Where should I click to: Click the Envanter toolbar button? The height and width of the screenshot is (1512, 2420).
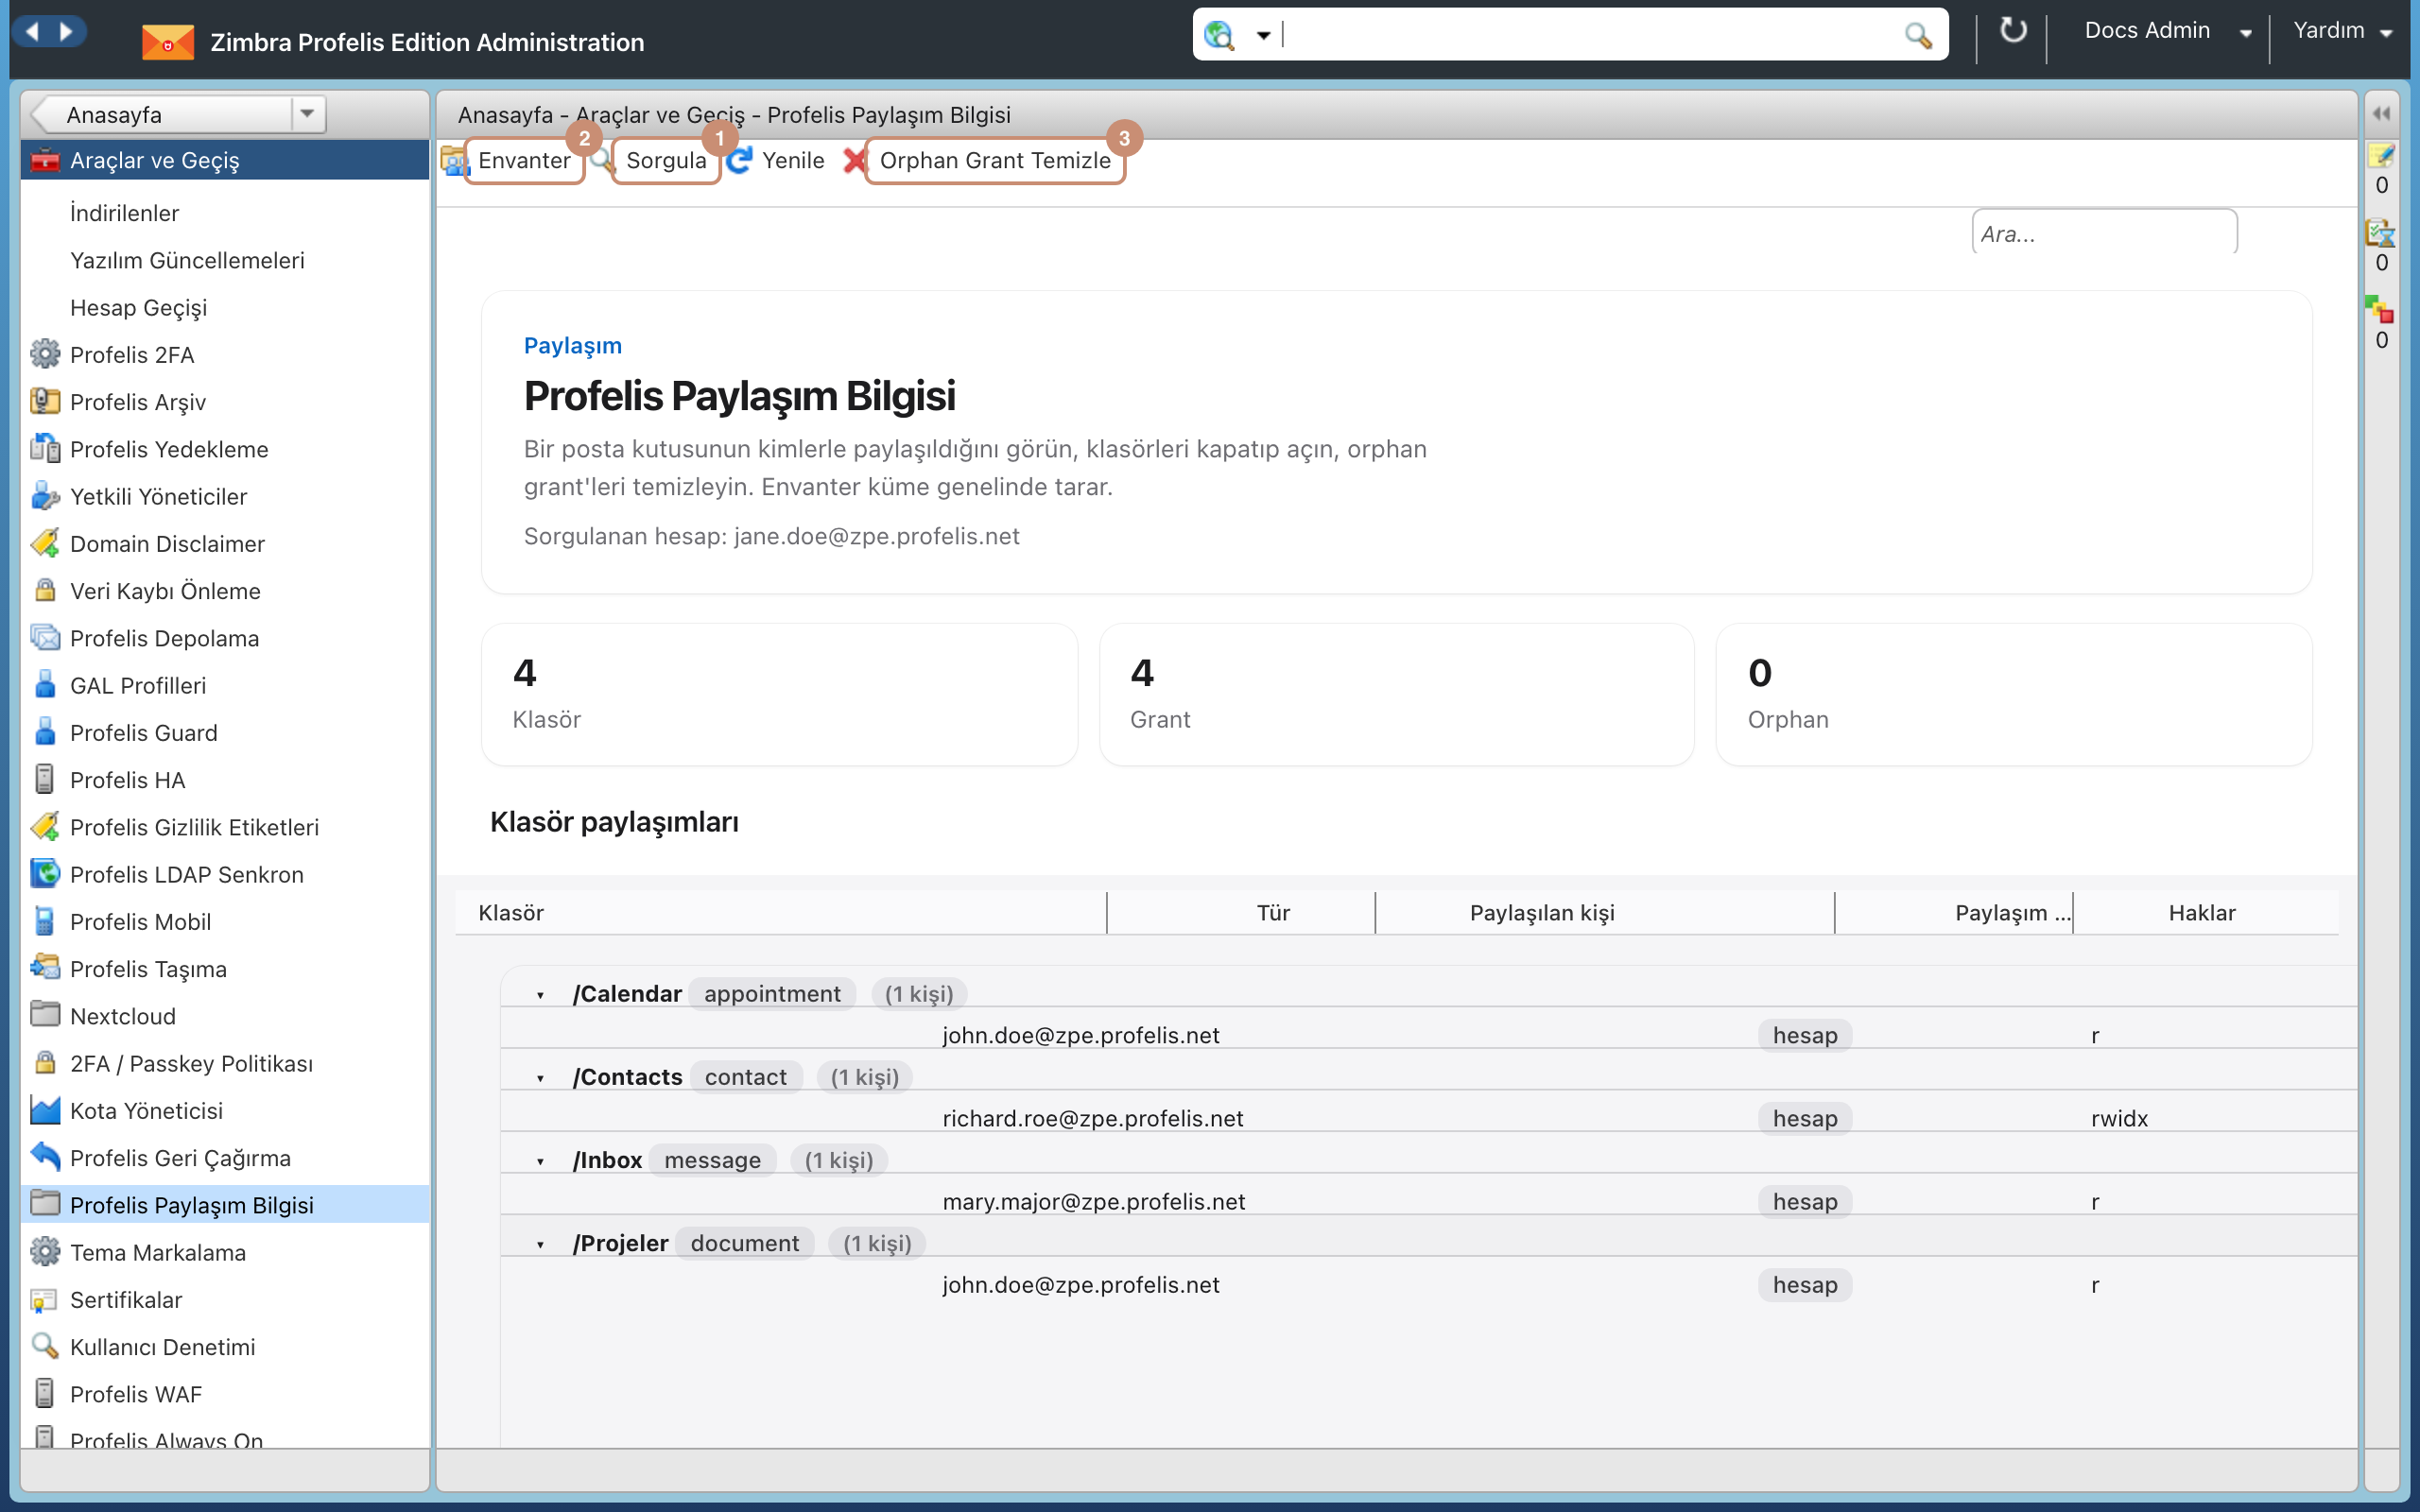(x=524, y=160)
